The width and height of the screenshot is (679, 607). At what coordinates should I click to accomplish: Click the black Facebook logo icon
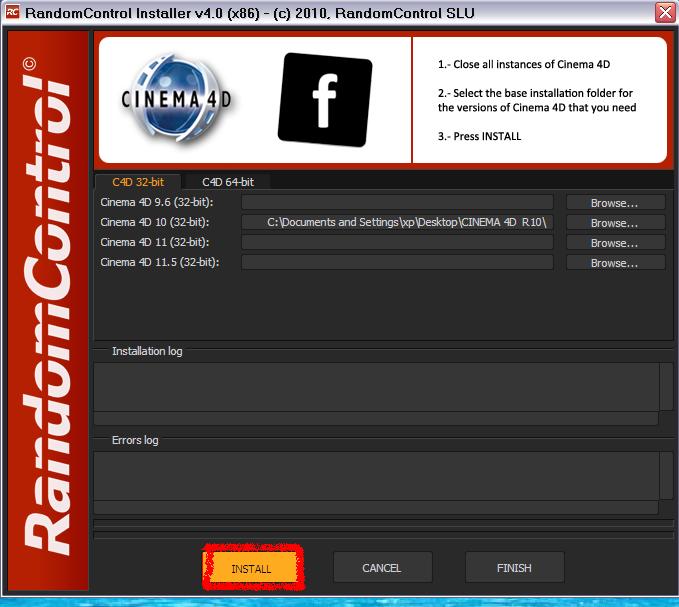[x=325, y=100]
